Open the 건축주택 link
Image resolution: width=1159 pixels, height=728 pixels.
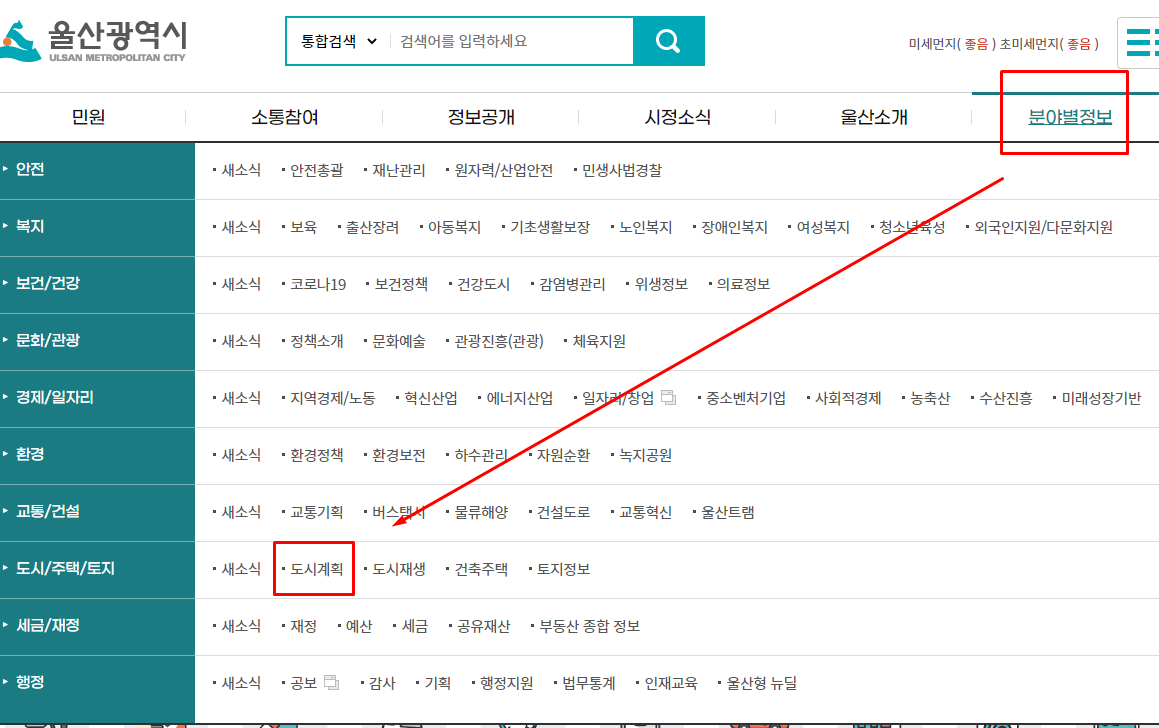coord(481,569)
